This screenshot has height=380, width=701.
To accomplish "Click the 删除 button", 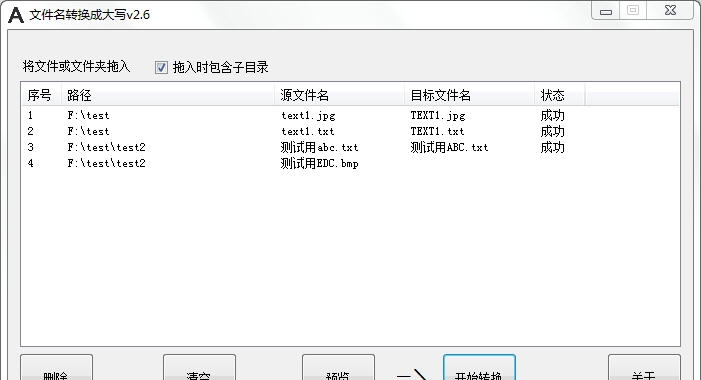I will [x=56, y=367].
